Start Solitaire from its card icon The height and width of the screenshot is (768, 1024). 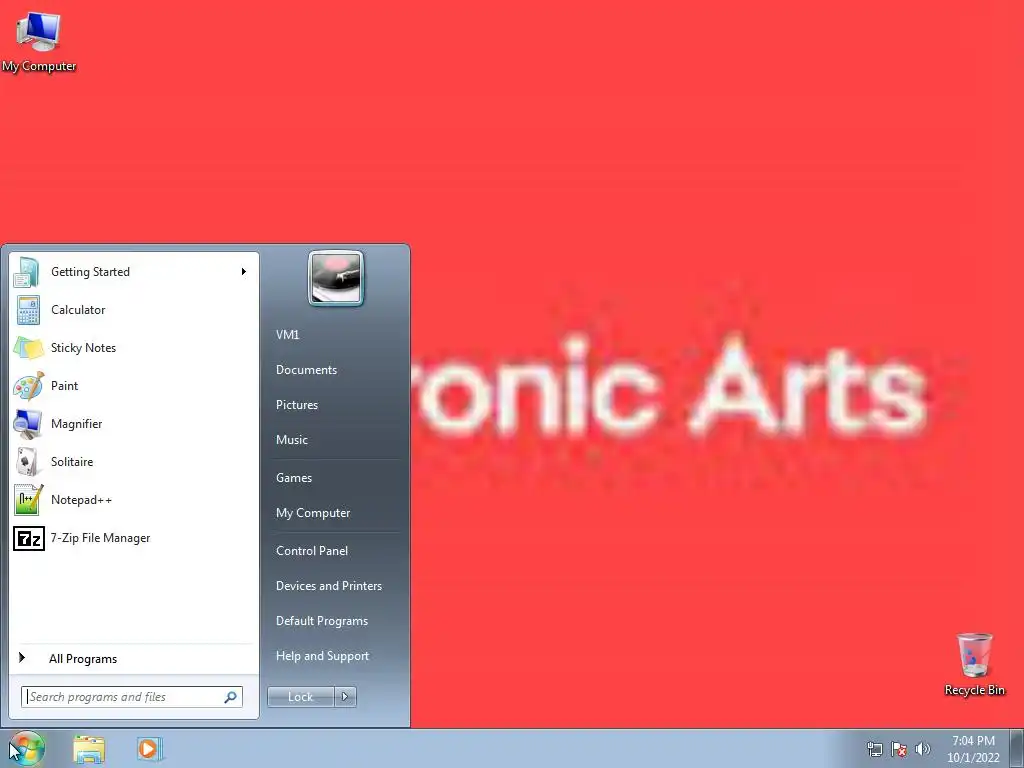click(28, 462)
